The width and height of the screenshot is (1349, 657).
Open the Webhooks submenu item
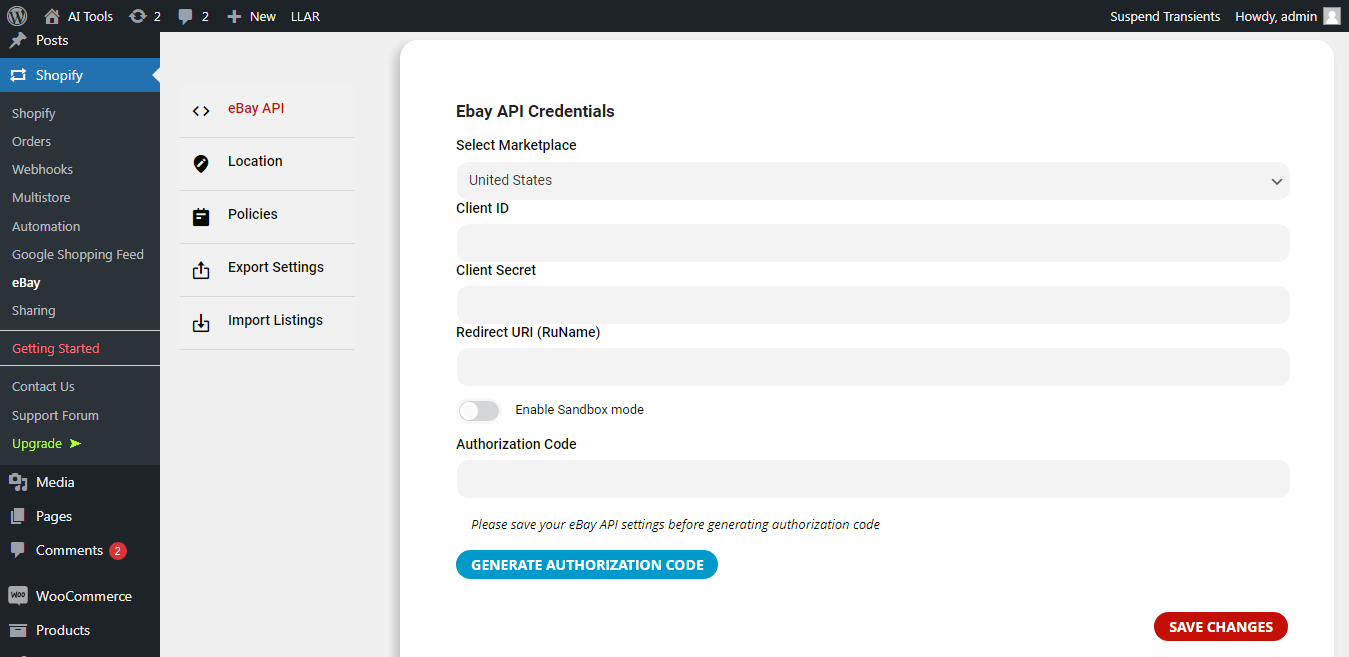coord(42,169)
